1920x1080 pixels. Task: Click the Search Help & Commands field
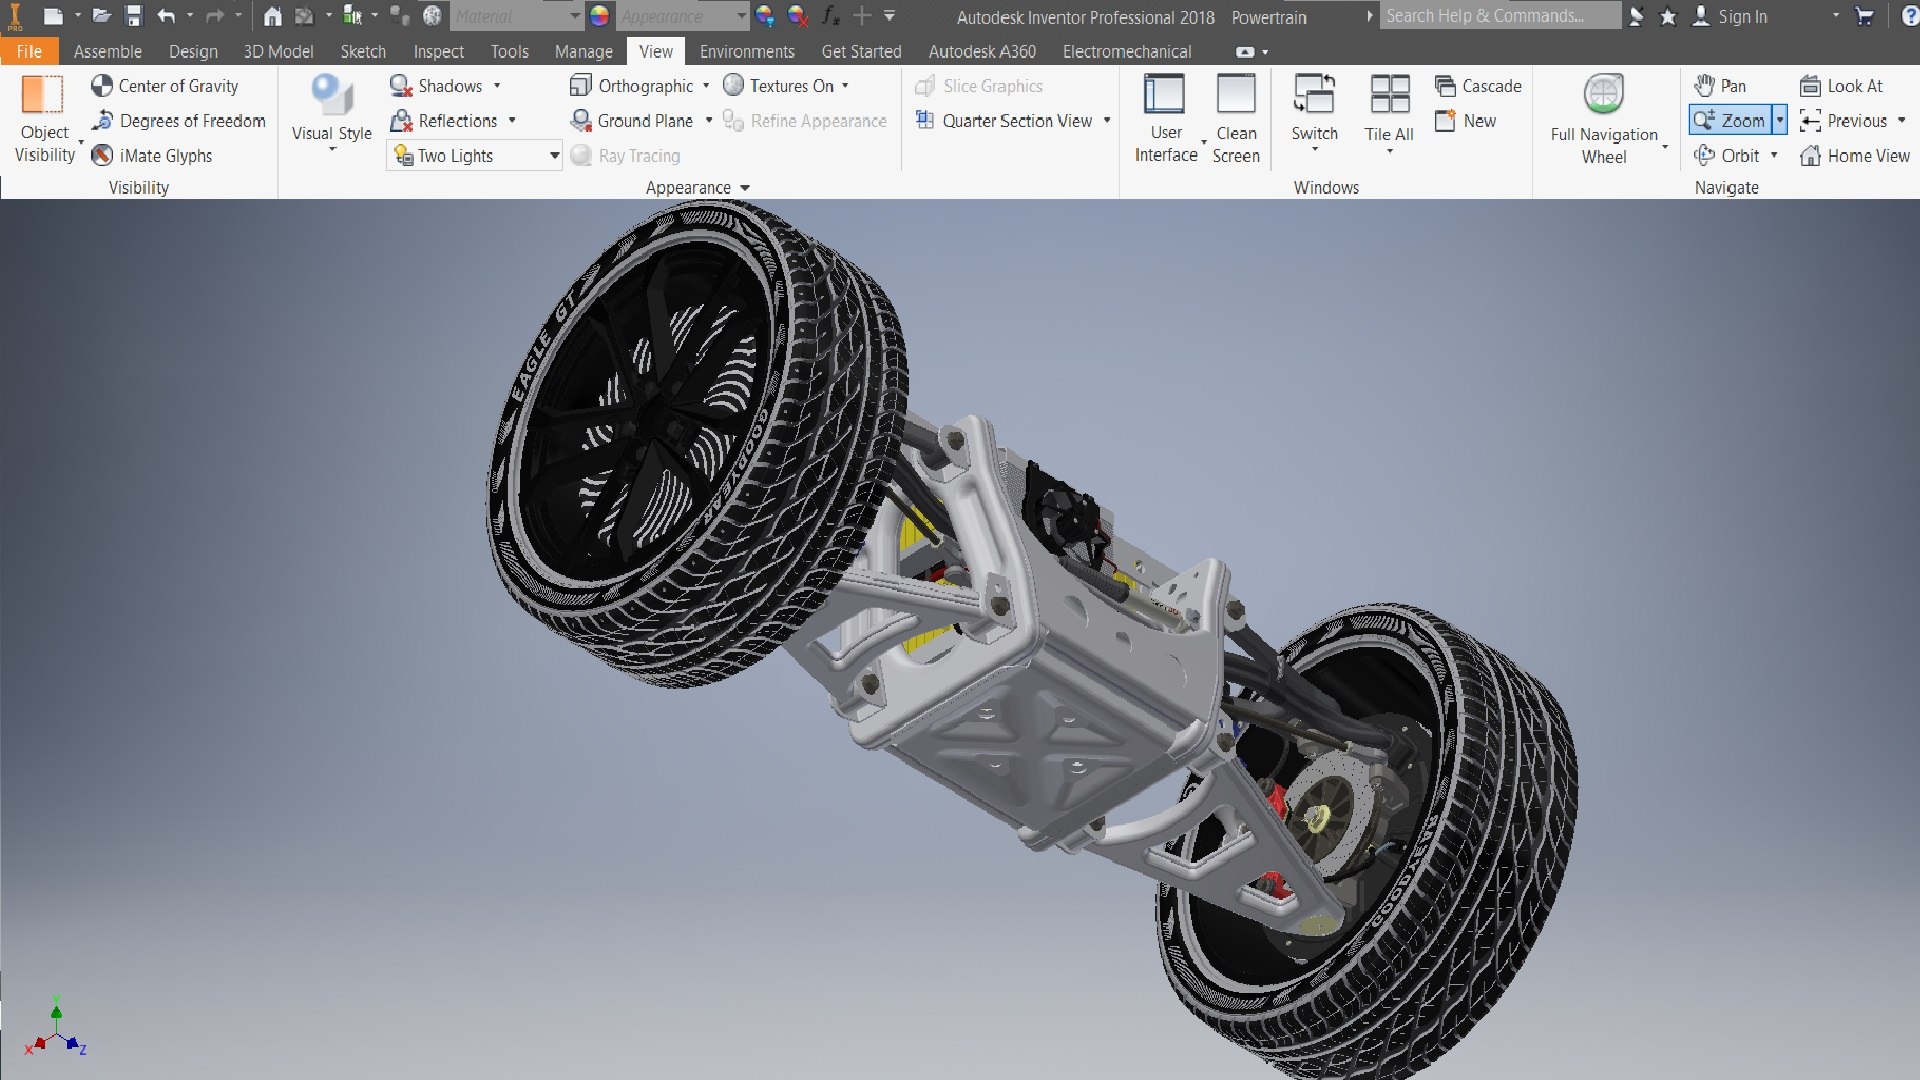pyautogui.click(x=1500, y=16)
